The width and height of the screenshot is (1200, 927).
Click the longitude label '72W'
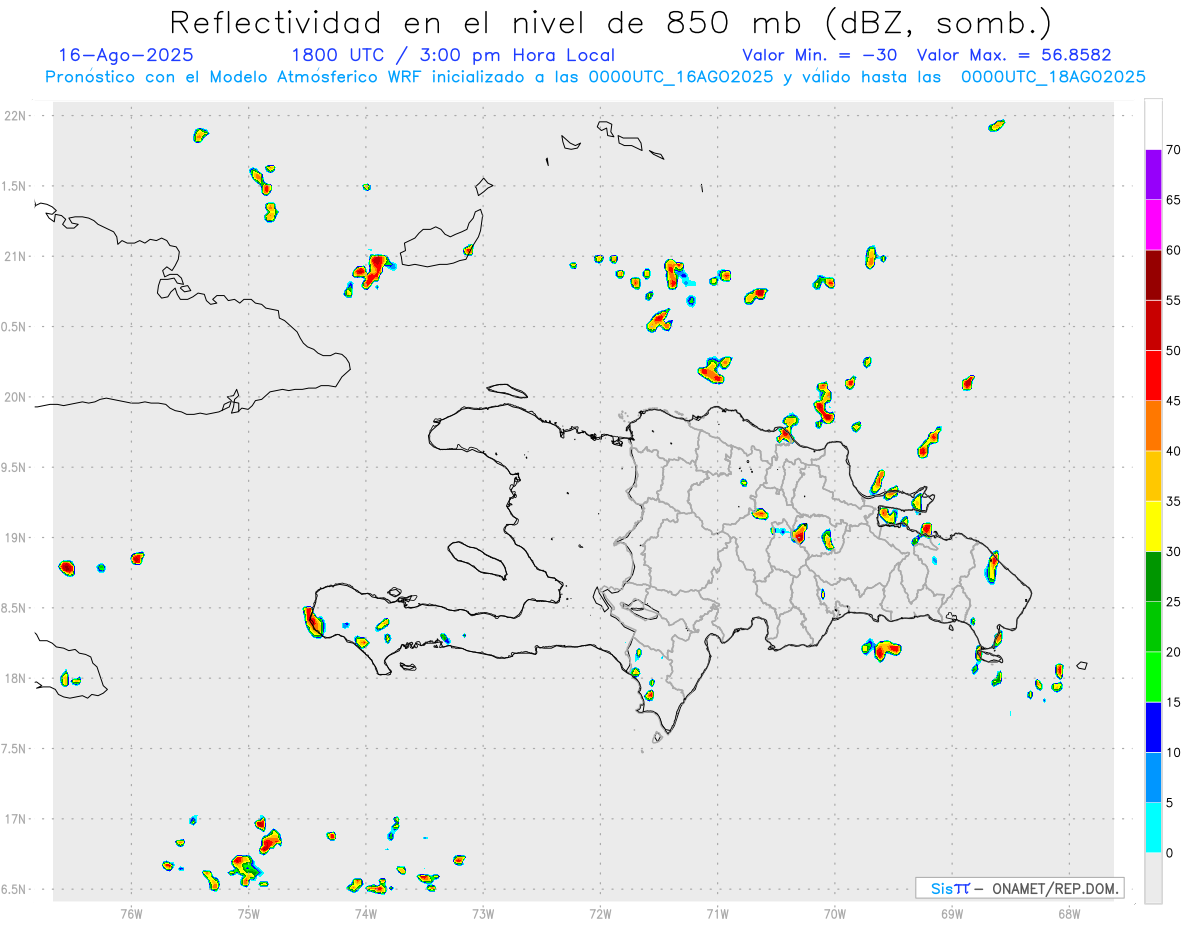click(600, 912)
